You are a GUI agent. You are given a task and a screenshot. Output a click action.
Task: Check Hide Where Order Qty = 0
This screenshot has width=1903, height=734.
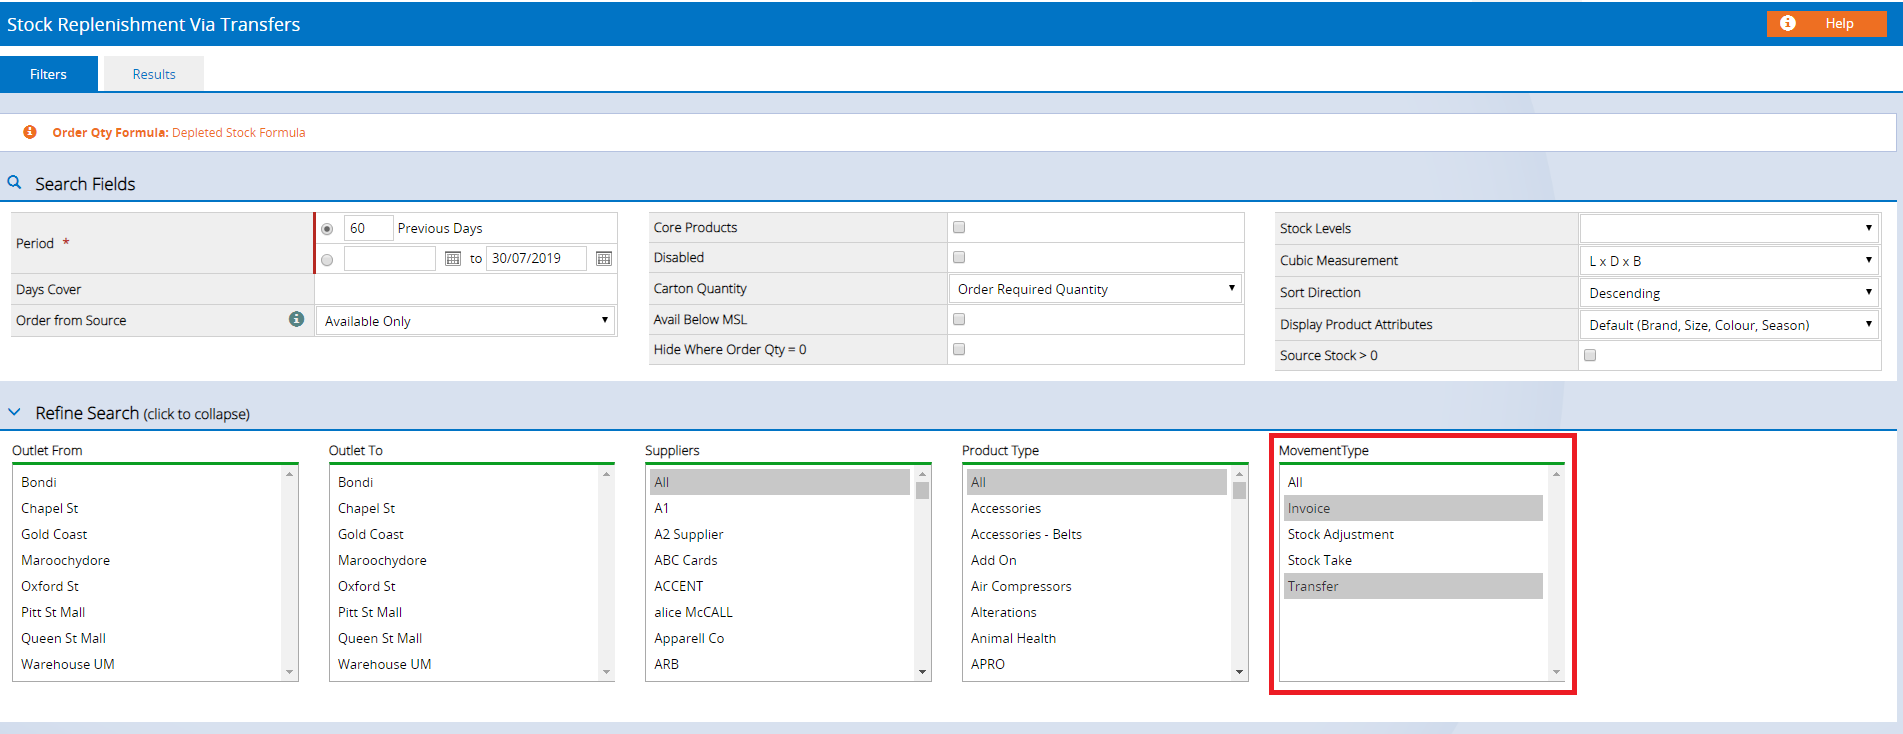coord(959,349)
